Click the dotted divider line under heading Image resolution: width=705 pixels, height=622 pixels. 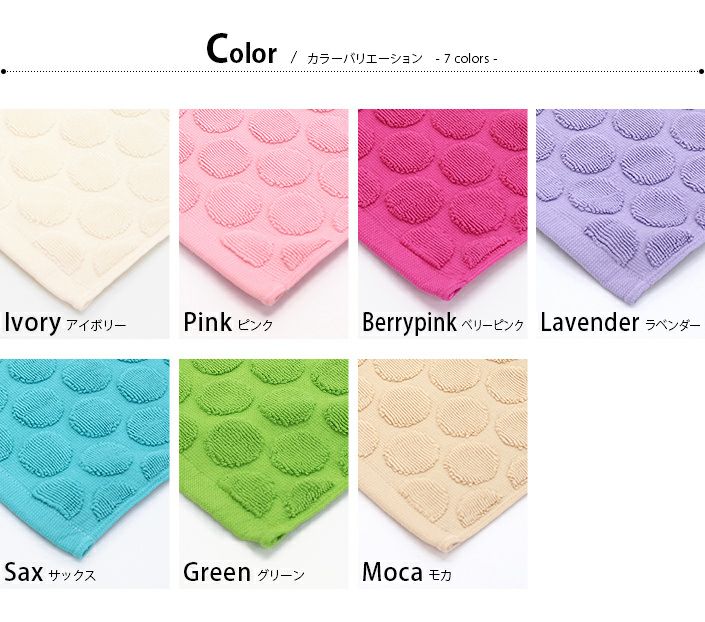(352, 71)
